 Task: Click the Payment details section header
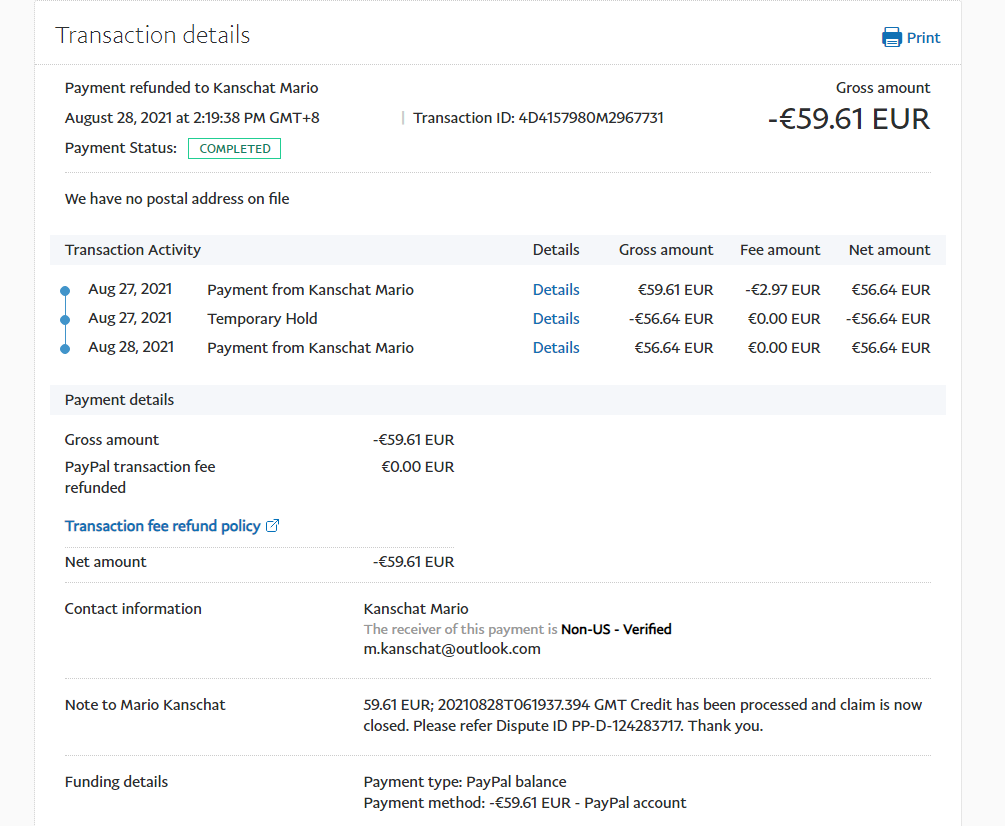pyautogui.click(x=119, y=400)
